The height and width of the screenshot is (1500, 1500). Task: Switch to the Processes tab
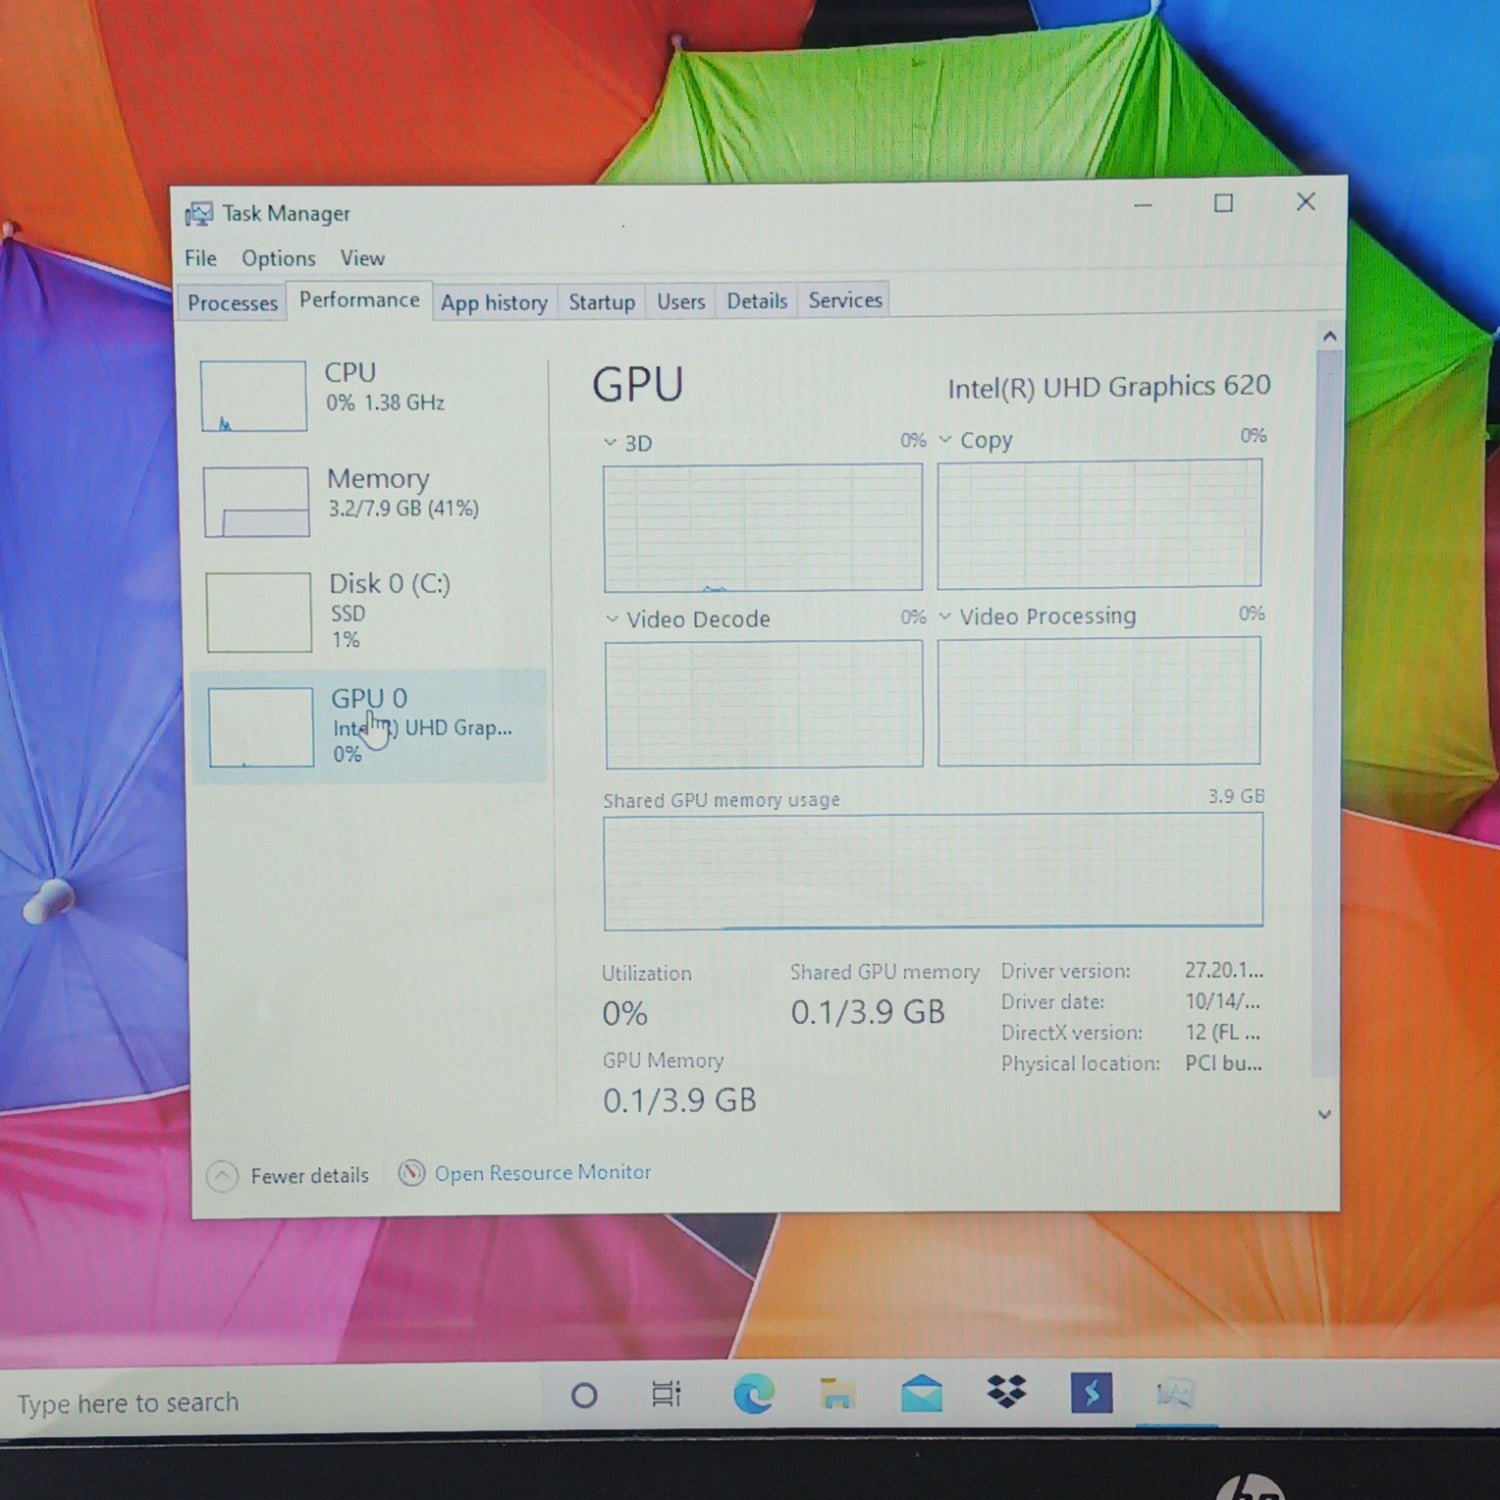tap(232, 303)
